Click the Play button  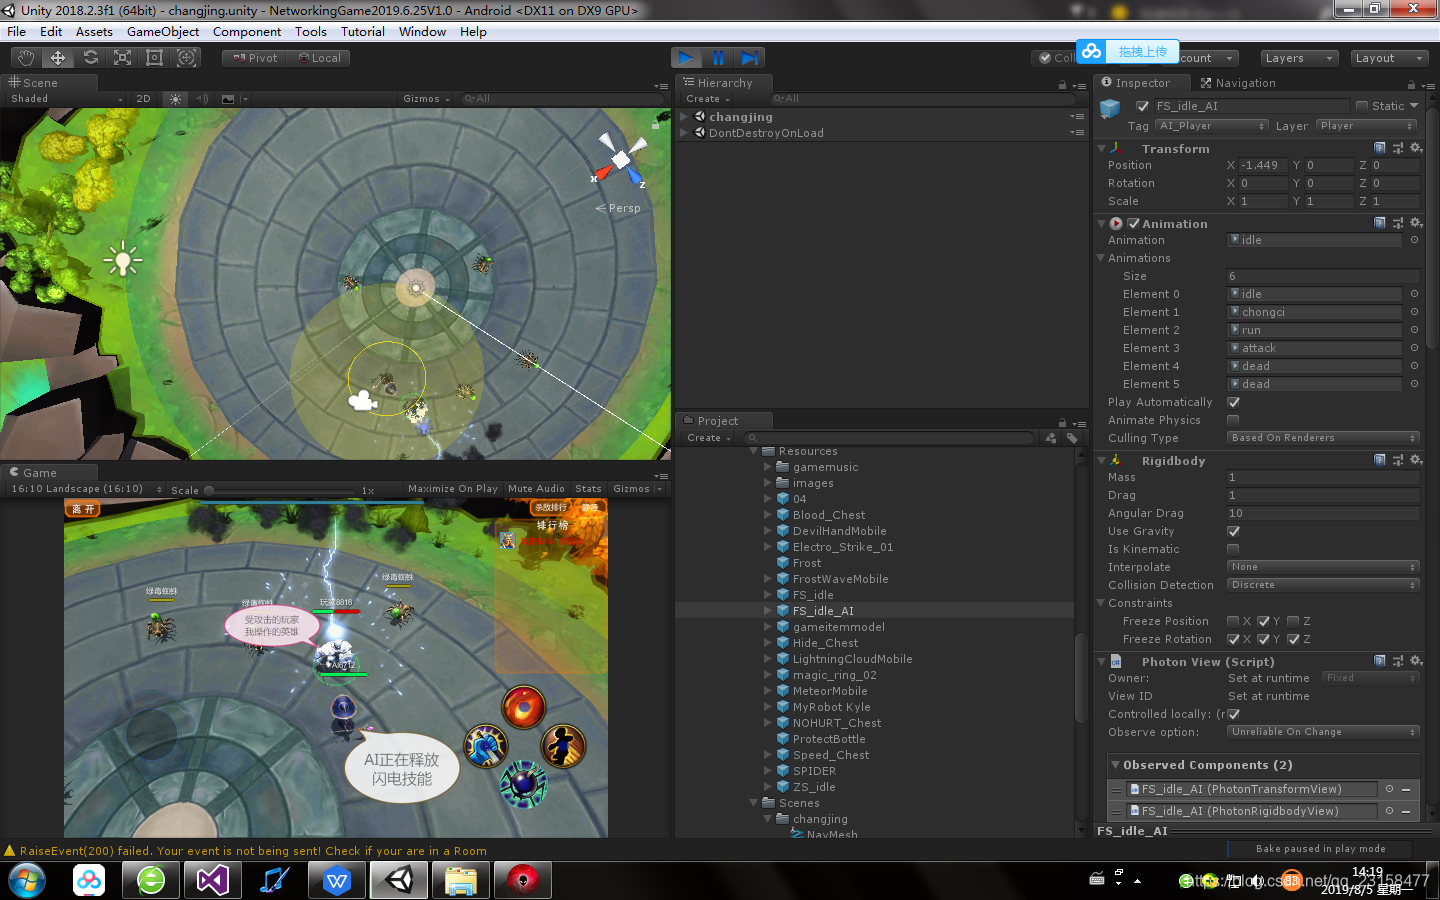pos(686,58)
